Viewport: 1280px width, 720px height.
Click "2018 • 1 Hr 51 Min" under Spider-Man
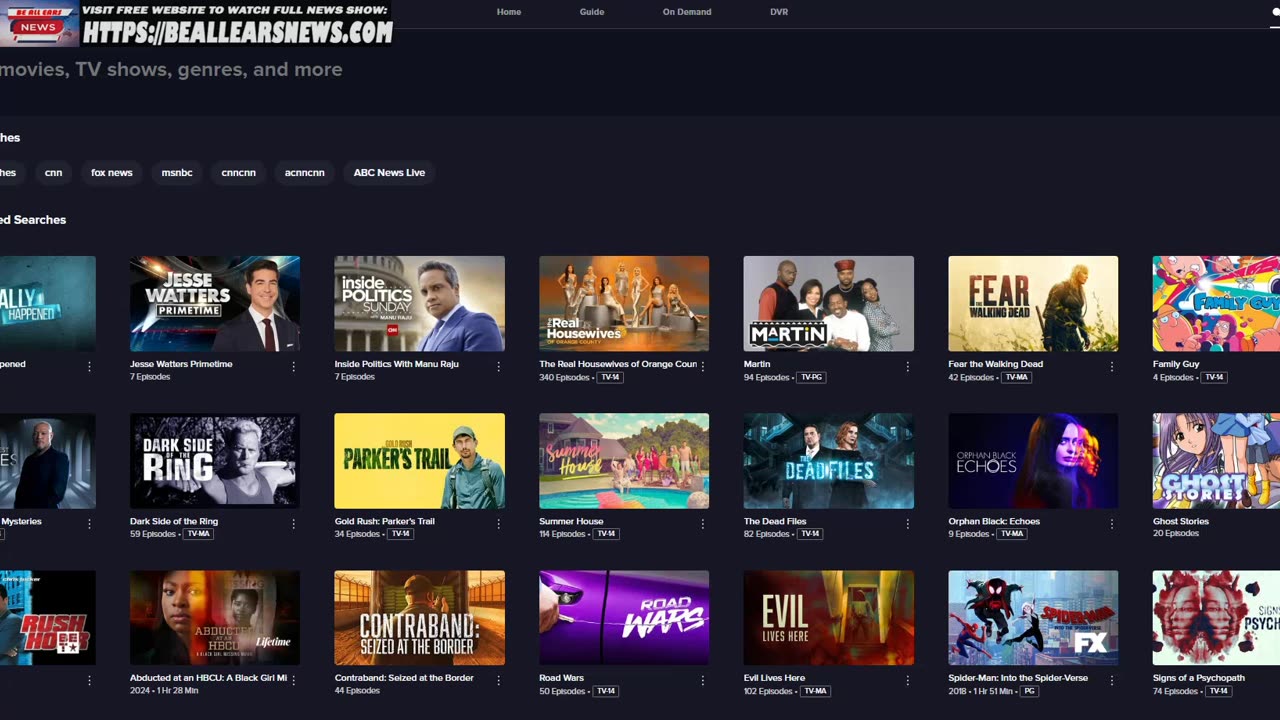pos(980,691)
